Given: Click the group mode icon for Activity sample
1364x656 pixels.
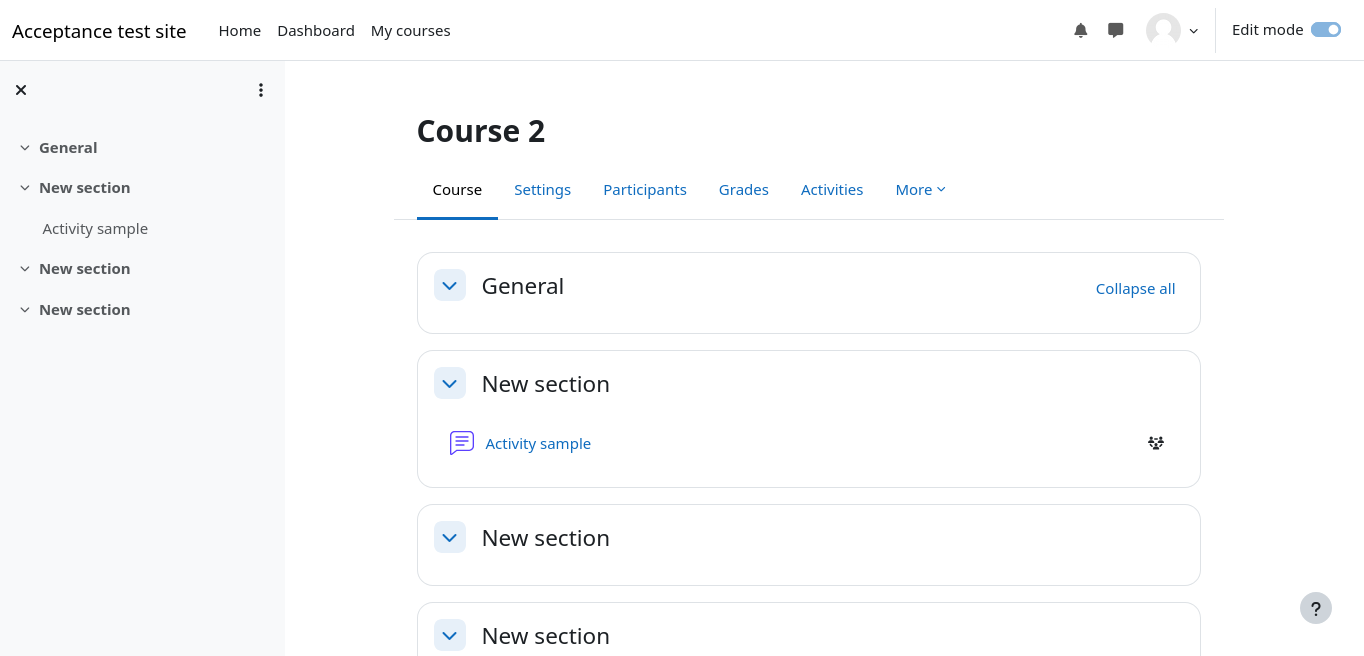Looking at the screenshot, I should (1156, 443).
